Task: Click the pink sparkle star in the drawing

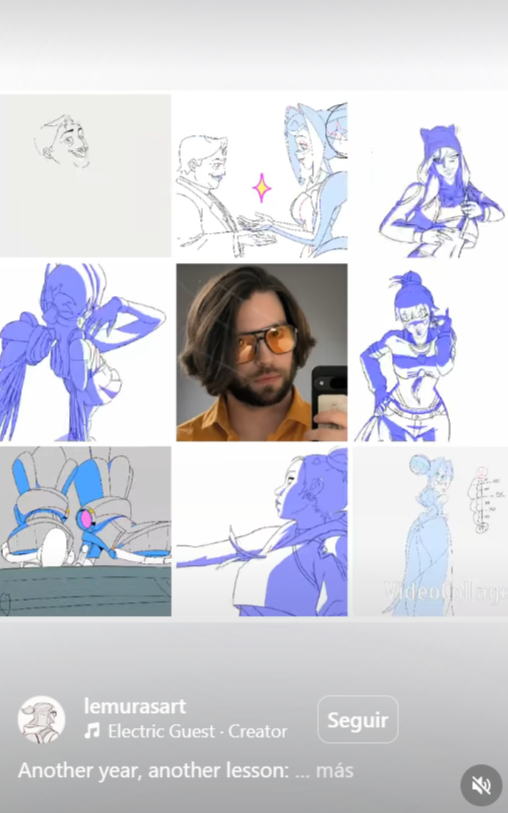Action: 262,188
